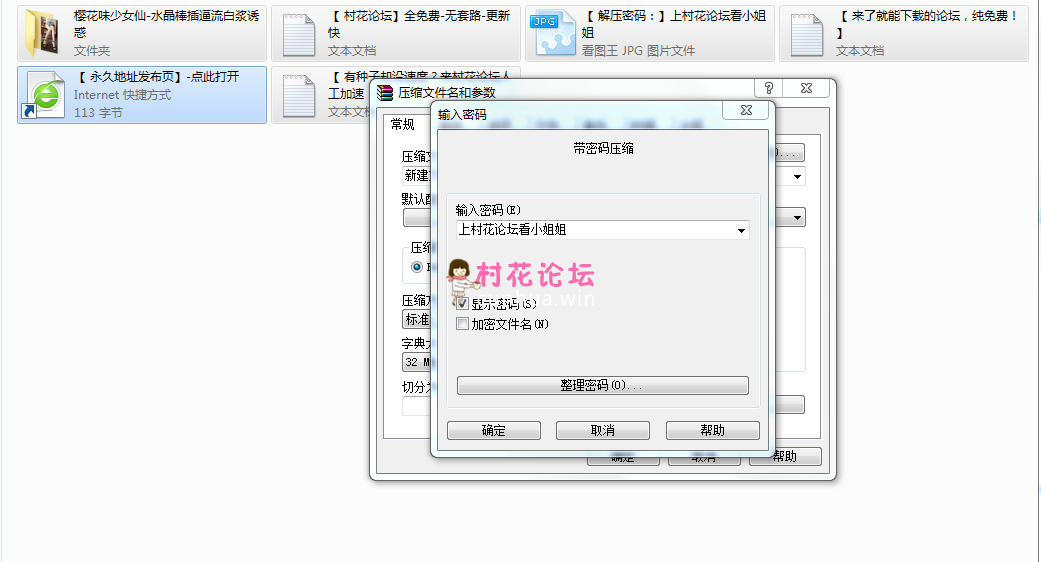Select the radio button under 压缩 group

click(x=417, y=267)
